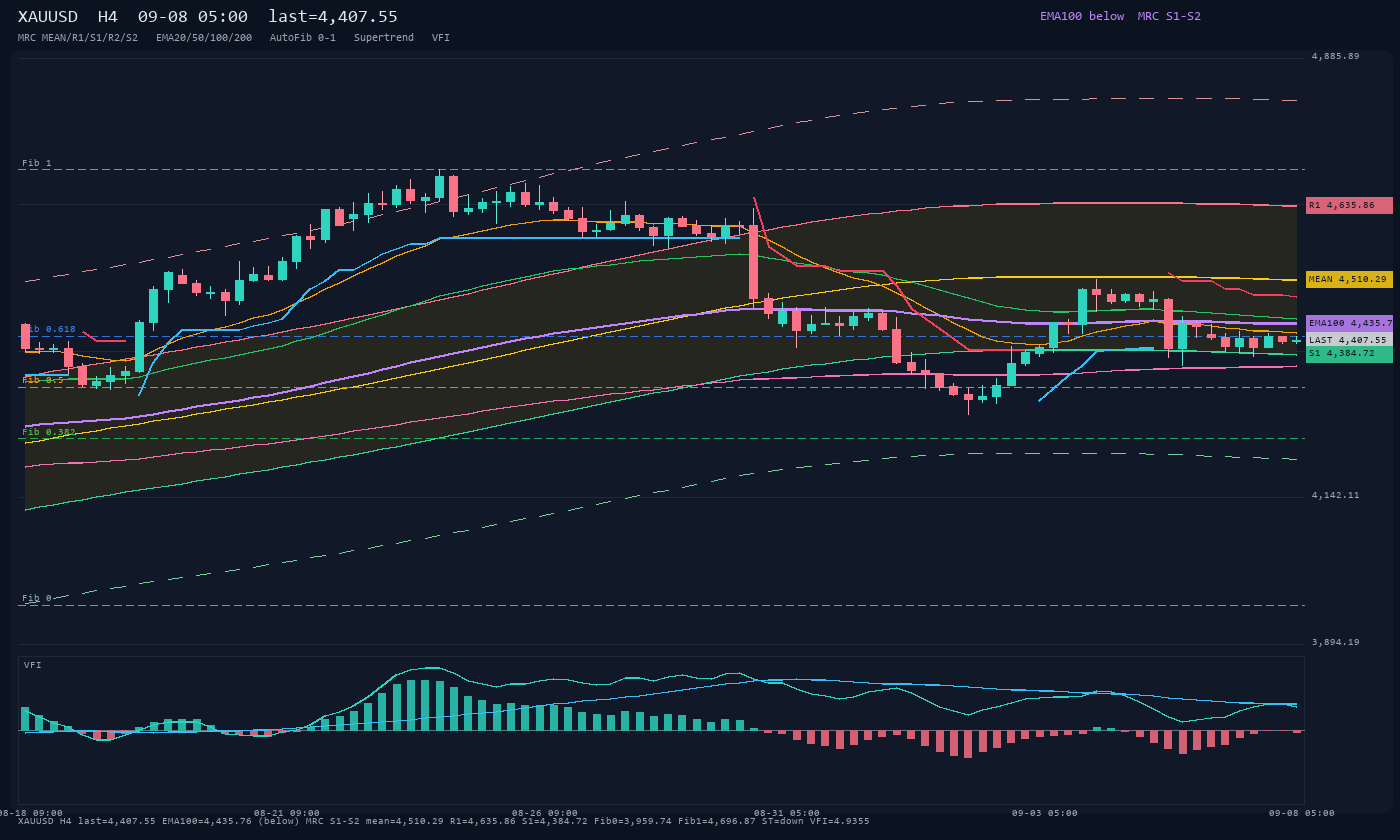Image resolution: width=1400 pixels, height=840 pixels.
Task: Click the AutoFib 0-1 legend entry
Action: tap(303, 38)
